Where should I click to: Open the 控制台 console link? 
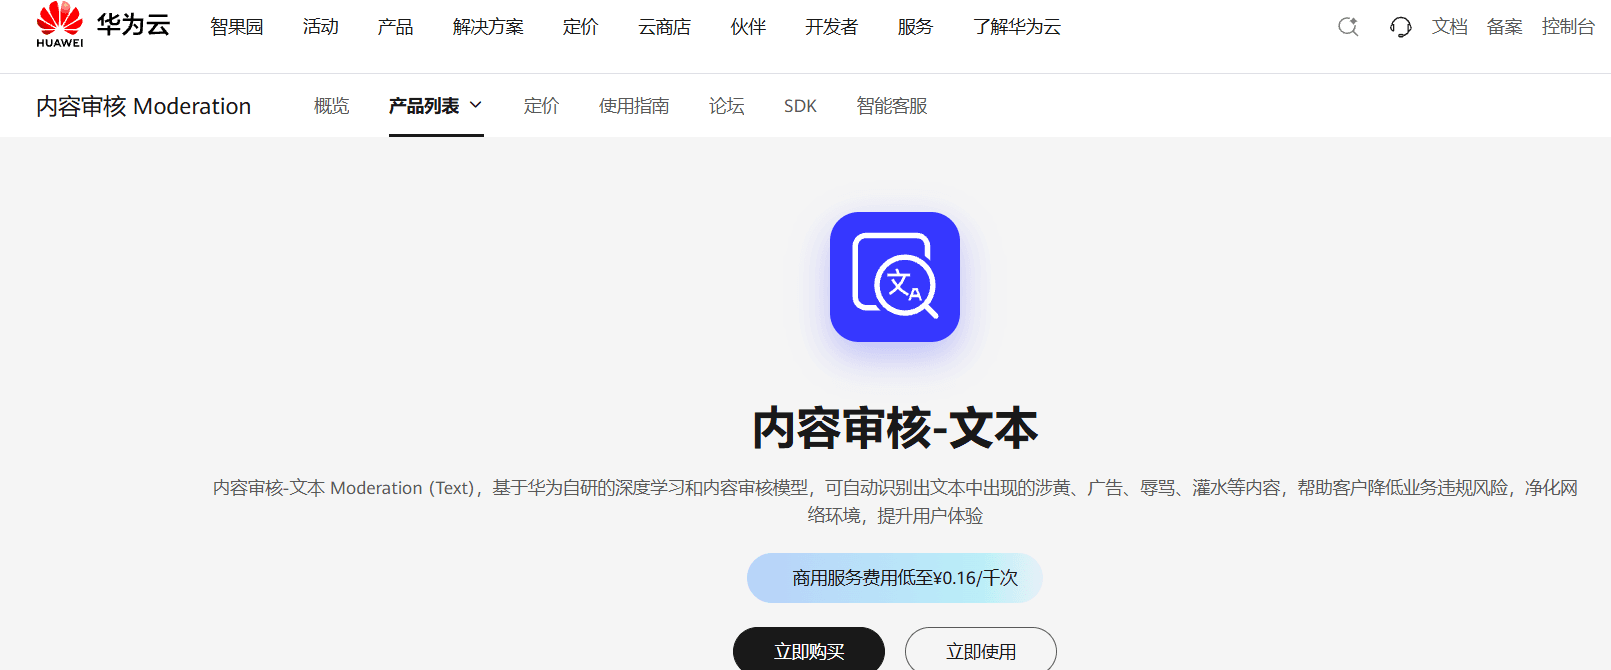tap(1568, 27)
